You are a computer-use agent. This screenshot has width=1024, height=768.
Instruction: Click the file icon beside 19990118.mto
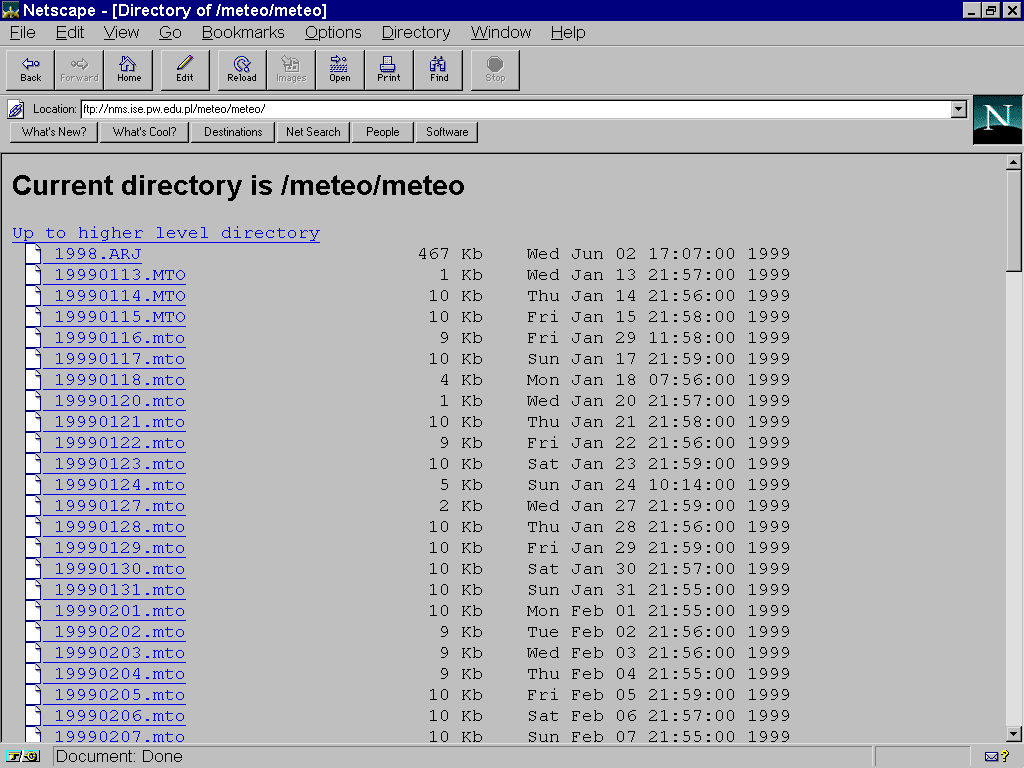pyautogui.click(x=33, y=379)
